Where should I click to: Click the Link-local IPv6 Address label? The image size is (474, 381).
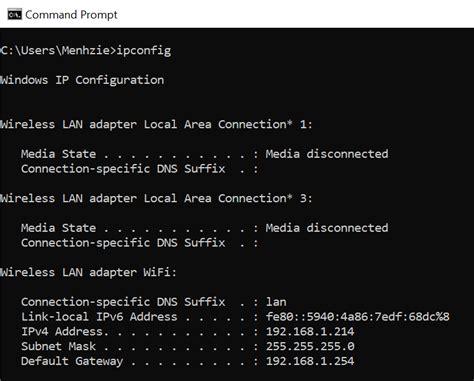tap(99, 316)
